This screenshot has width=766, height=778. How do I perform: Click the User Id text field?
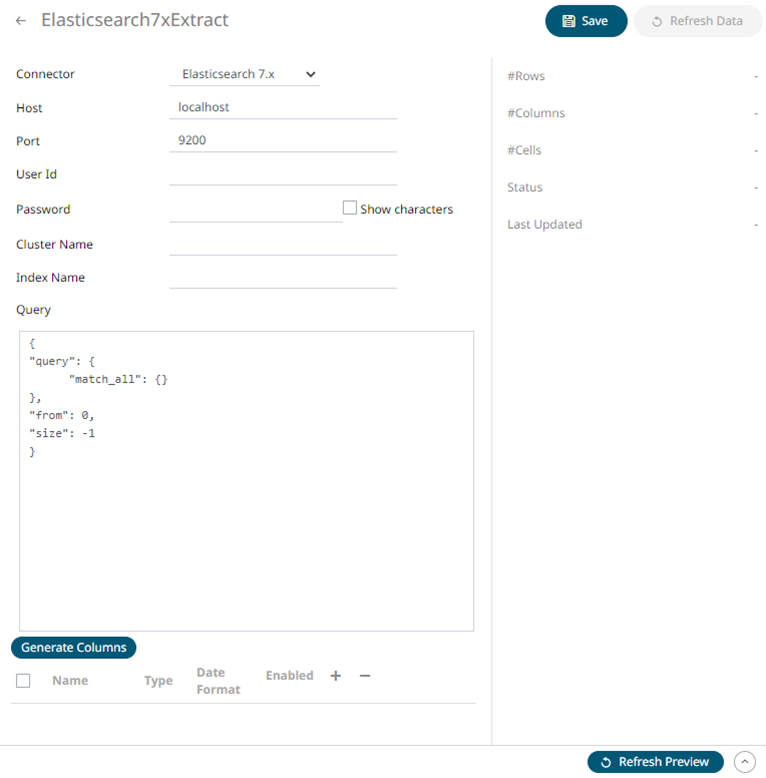pyautogui.click(x=283, y=174)
